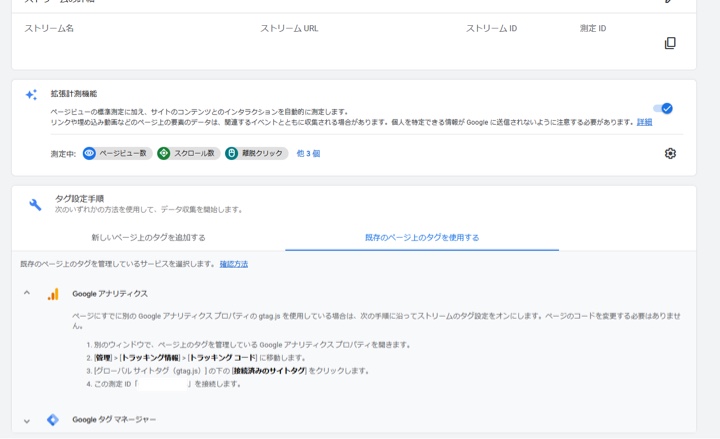Copy the measurement ID with the copy icon
720x439 pixels.
click(x=670, y=43)
